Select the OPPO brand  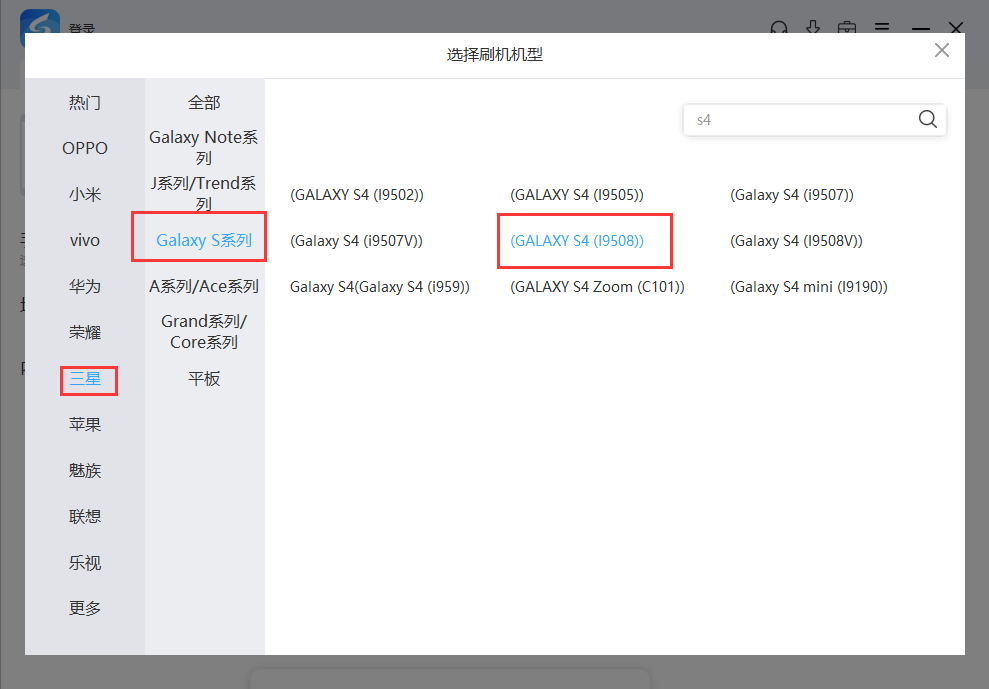click(x=85, y=148)
